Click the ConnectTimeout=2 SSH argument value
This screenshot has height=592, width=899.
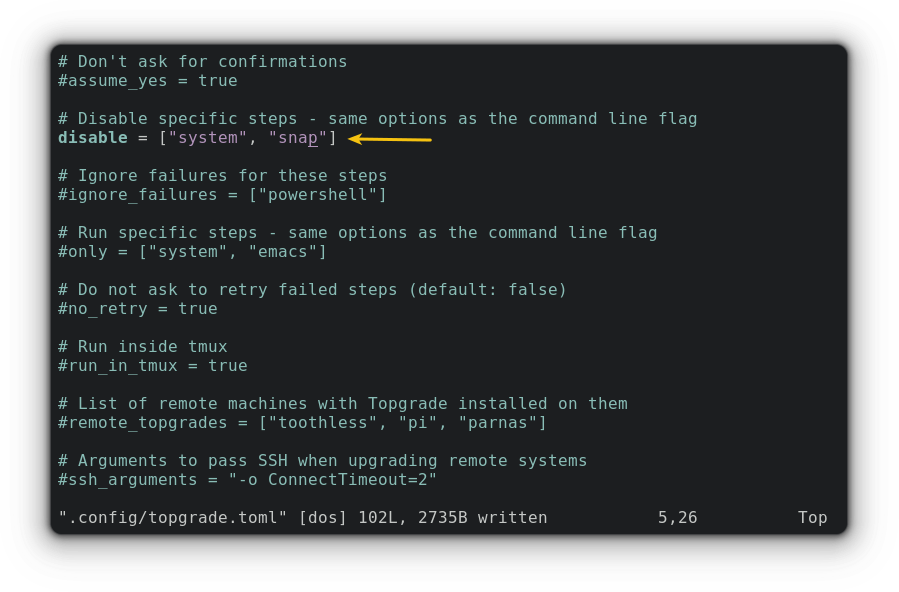[350, 479]
